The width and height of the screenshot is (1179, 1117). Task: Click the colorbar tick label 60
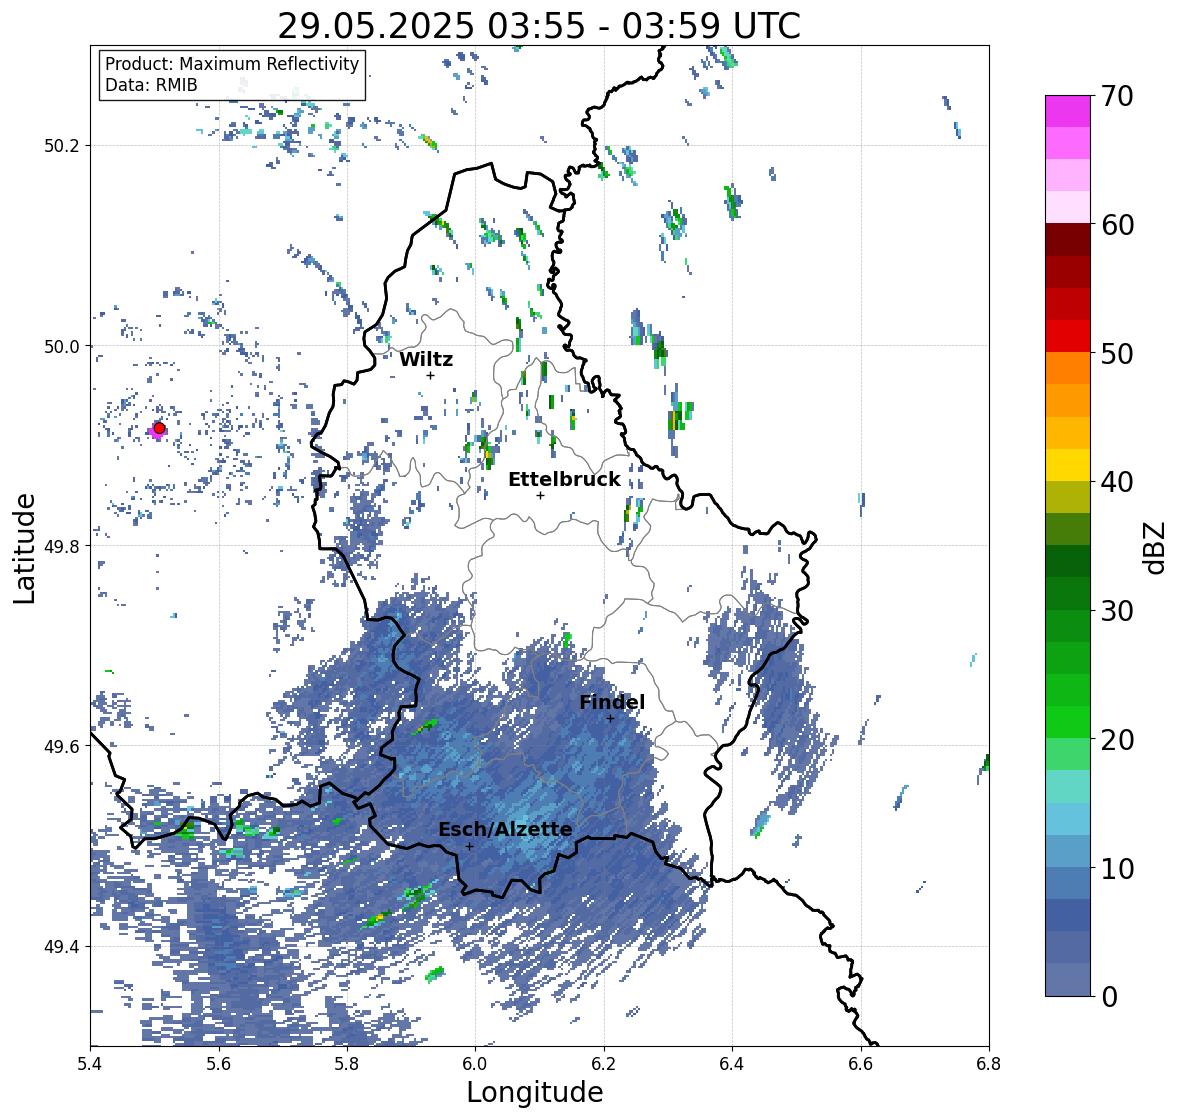click(1117, 225)
